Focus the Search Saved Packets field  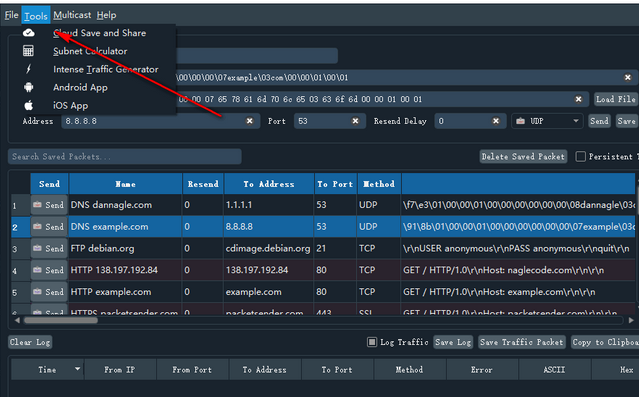coord(125,157)
